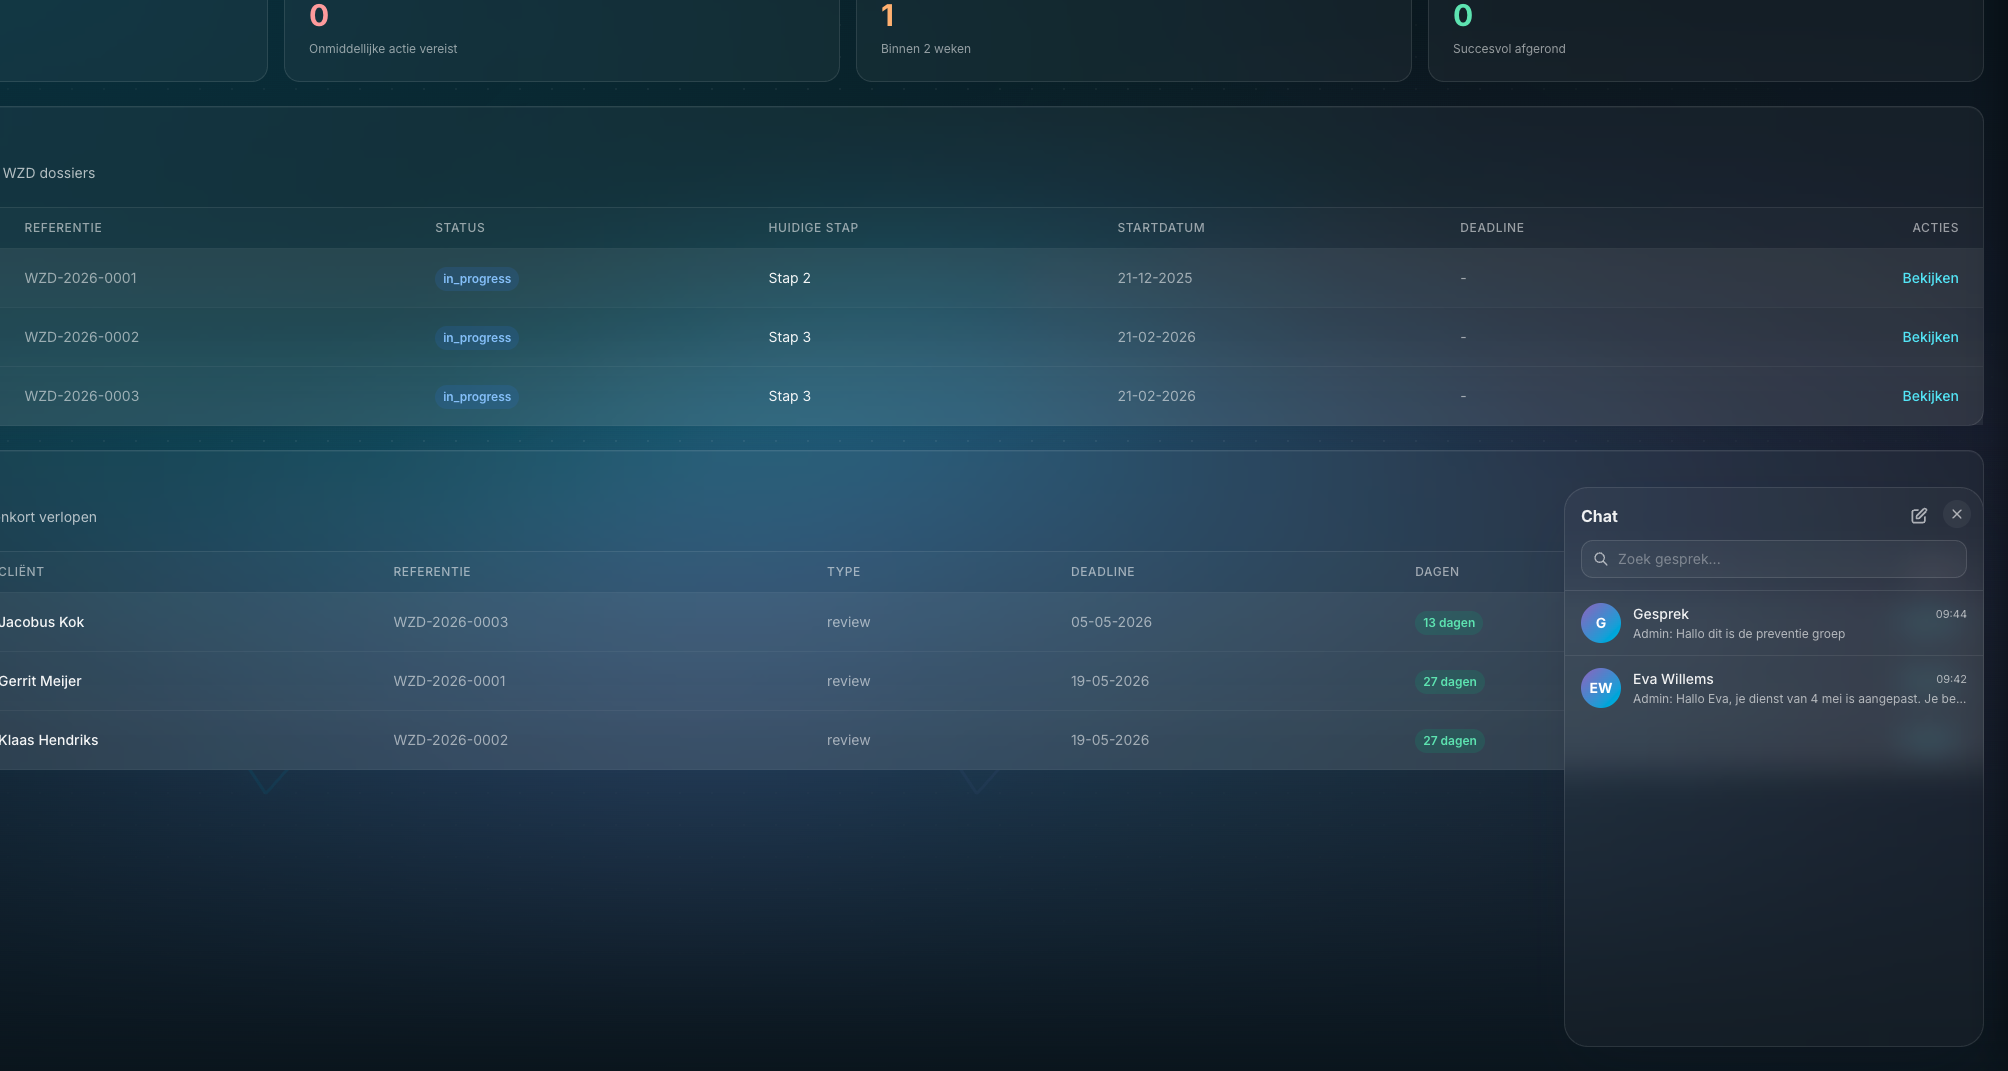Screen dimensions: 2008x1071
Task: View dossier WZD-2026-0001 via Bekijken
Action: (1930, 278)
